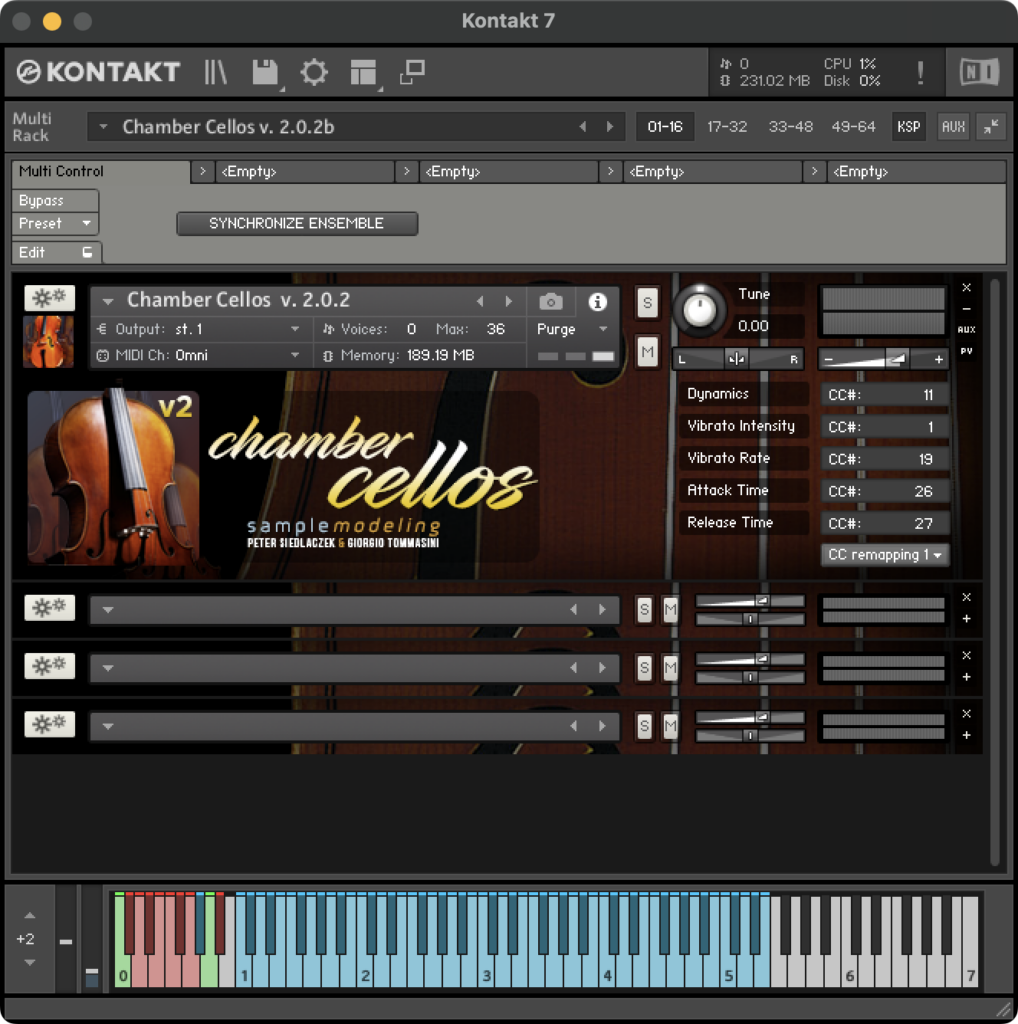The height and width of the screenshot is (1024, 1018).
Task: Click the volume minus button
Action: pos(829,359)
